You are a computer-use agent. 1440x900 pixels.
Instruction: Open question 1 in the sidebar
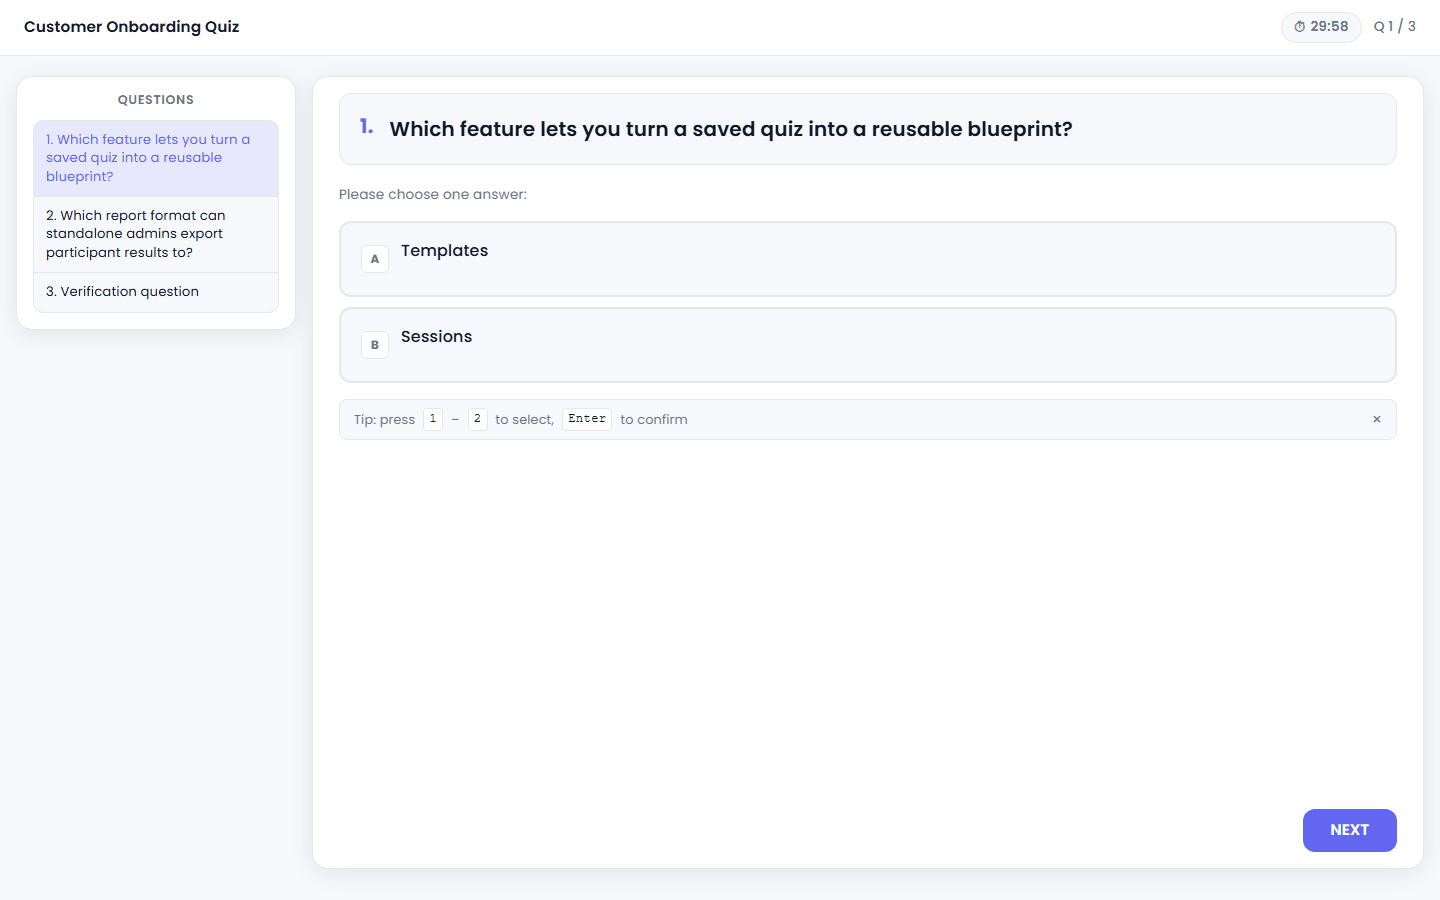click(x=156, y=158)
